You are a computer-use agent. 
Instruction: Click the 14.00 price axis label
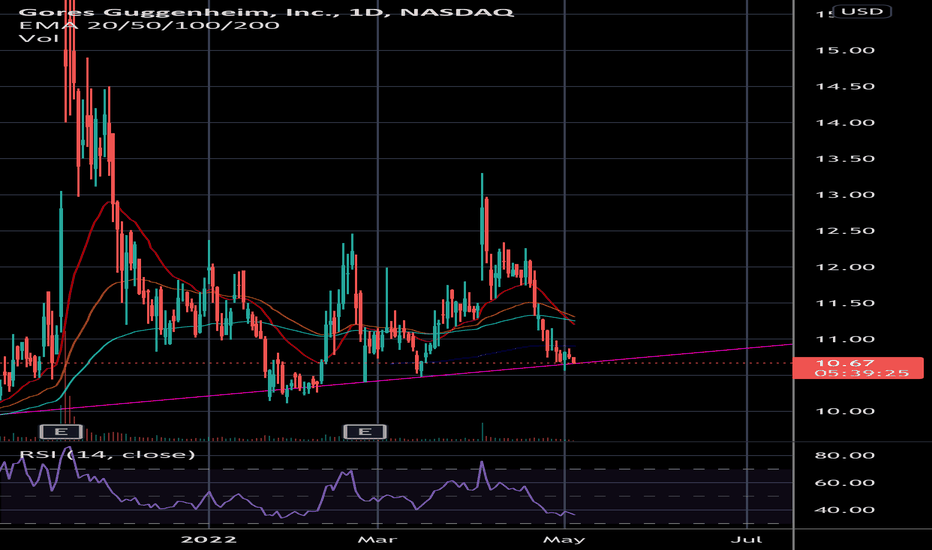click(845, 123)
